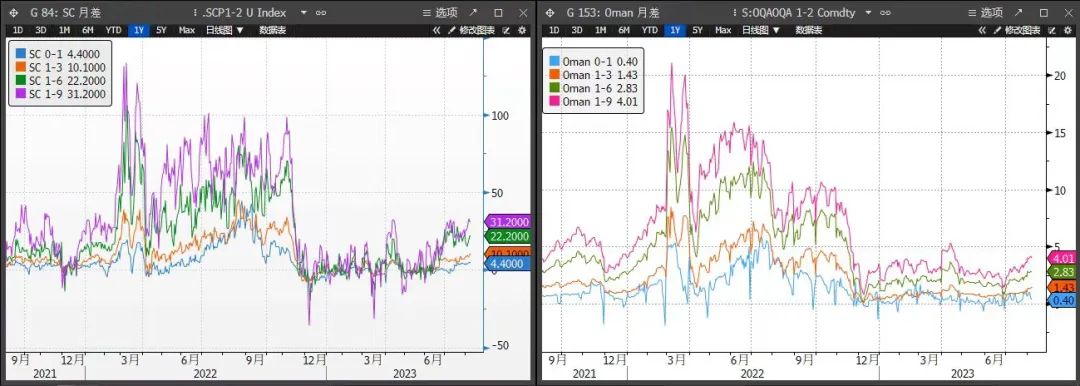
Task: Open 选项 options menu on SC panel
Action: (440, 12)
